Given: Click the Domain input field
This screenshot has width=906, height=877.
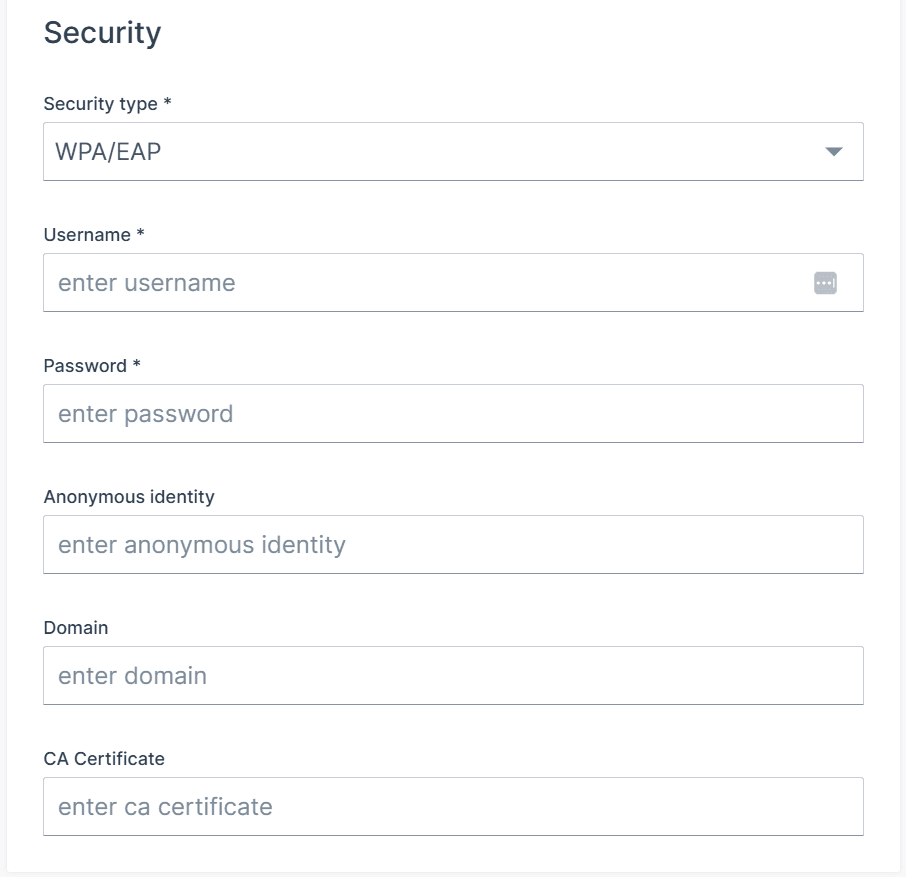Looking at the screenshot, I should (452, 676).
